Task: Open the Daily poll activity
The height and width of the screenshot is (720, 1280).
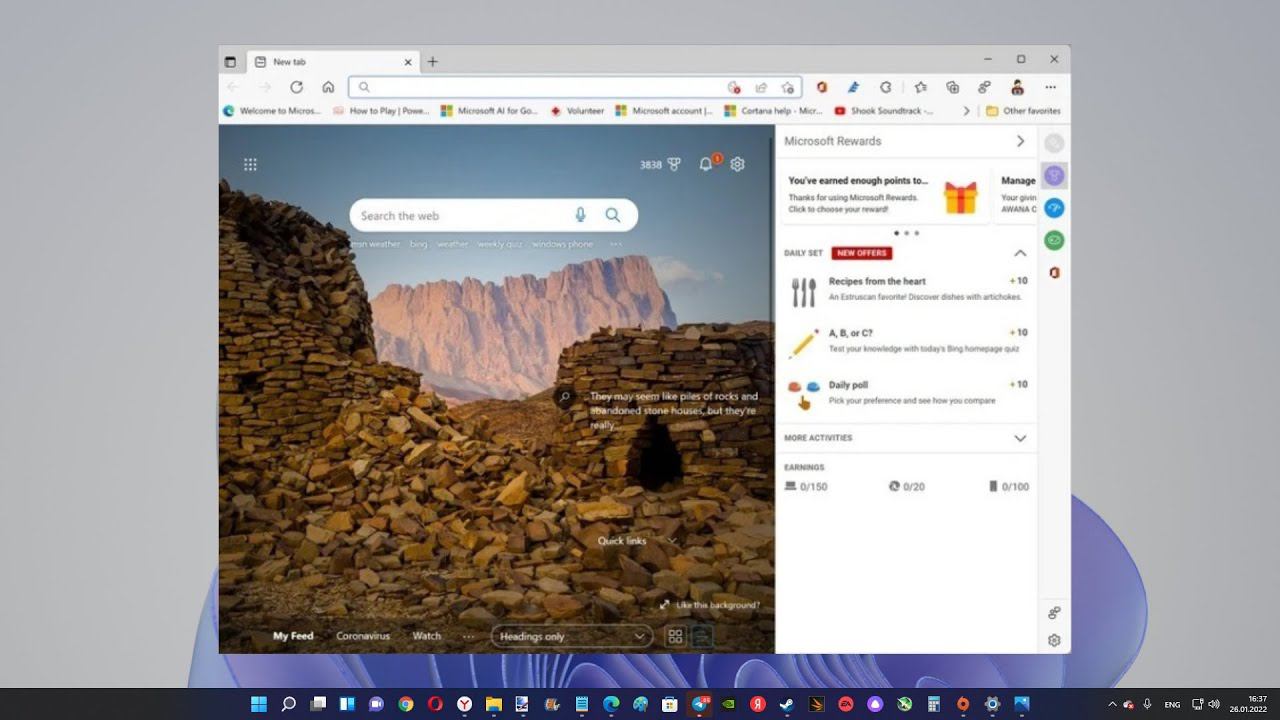Action: pos(908,394)
